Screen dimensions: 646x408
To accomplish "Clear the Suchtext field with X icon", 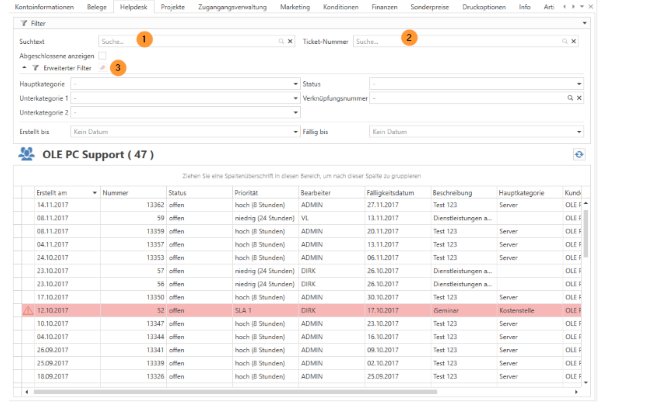I will click(x=290, y=42).
